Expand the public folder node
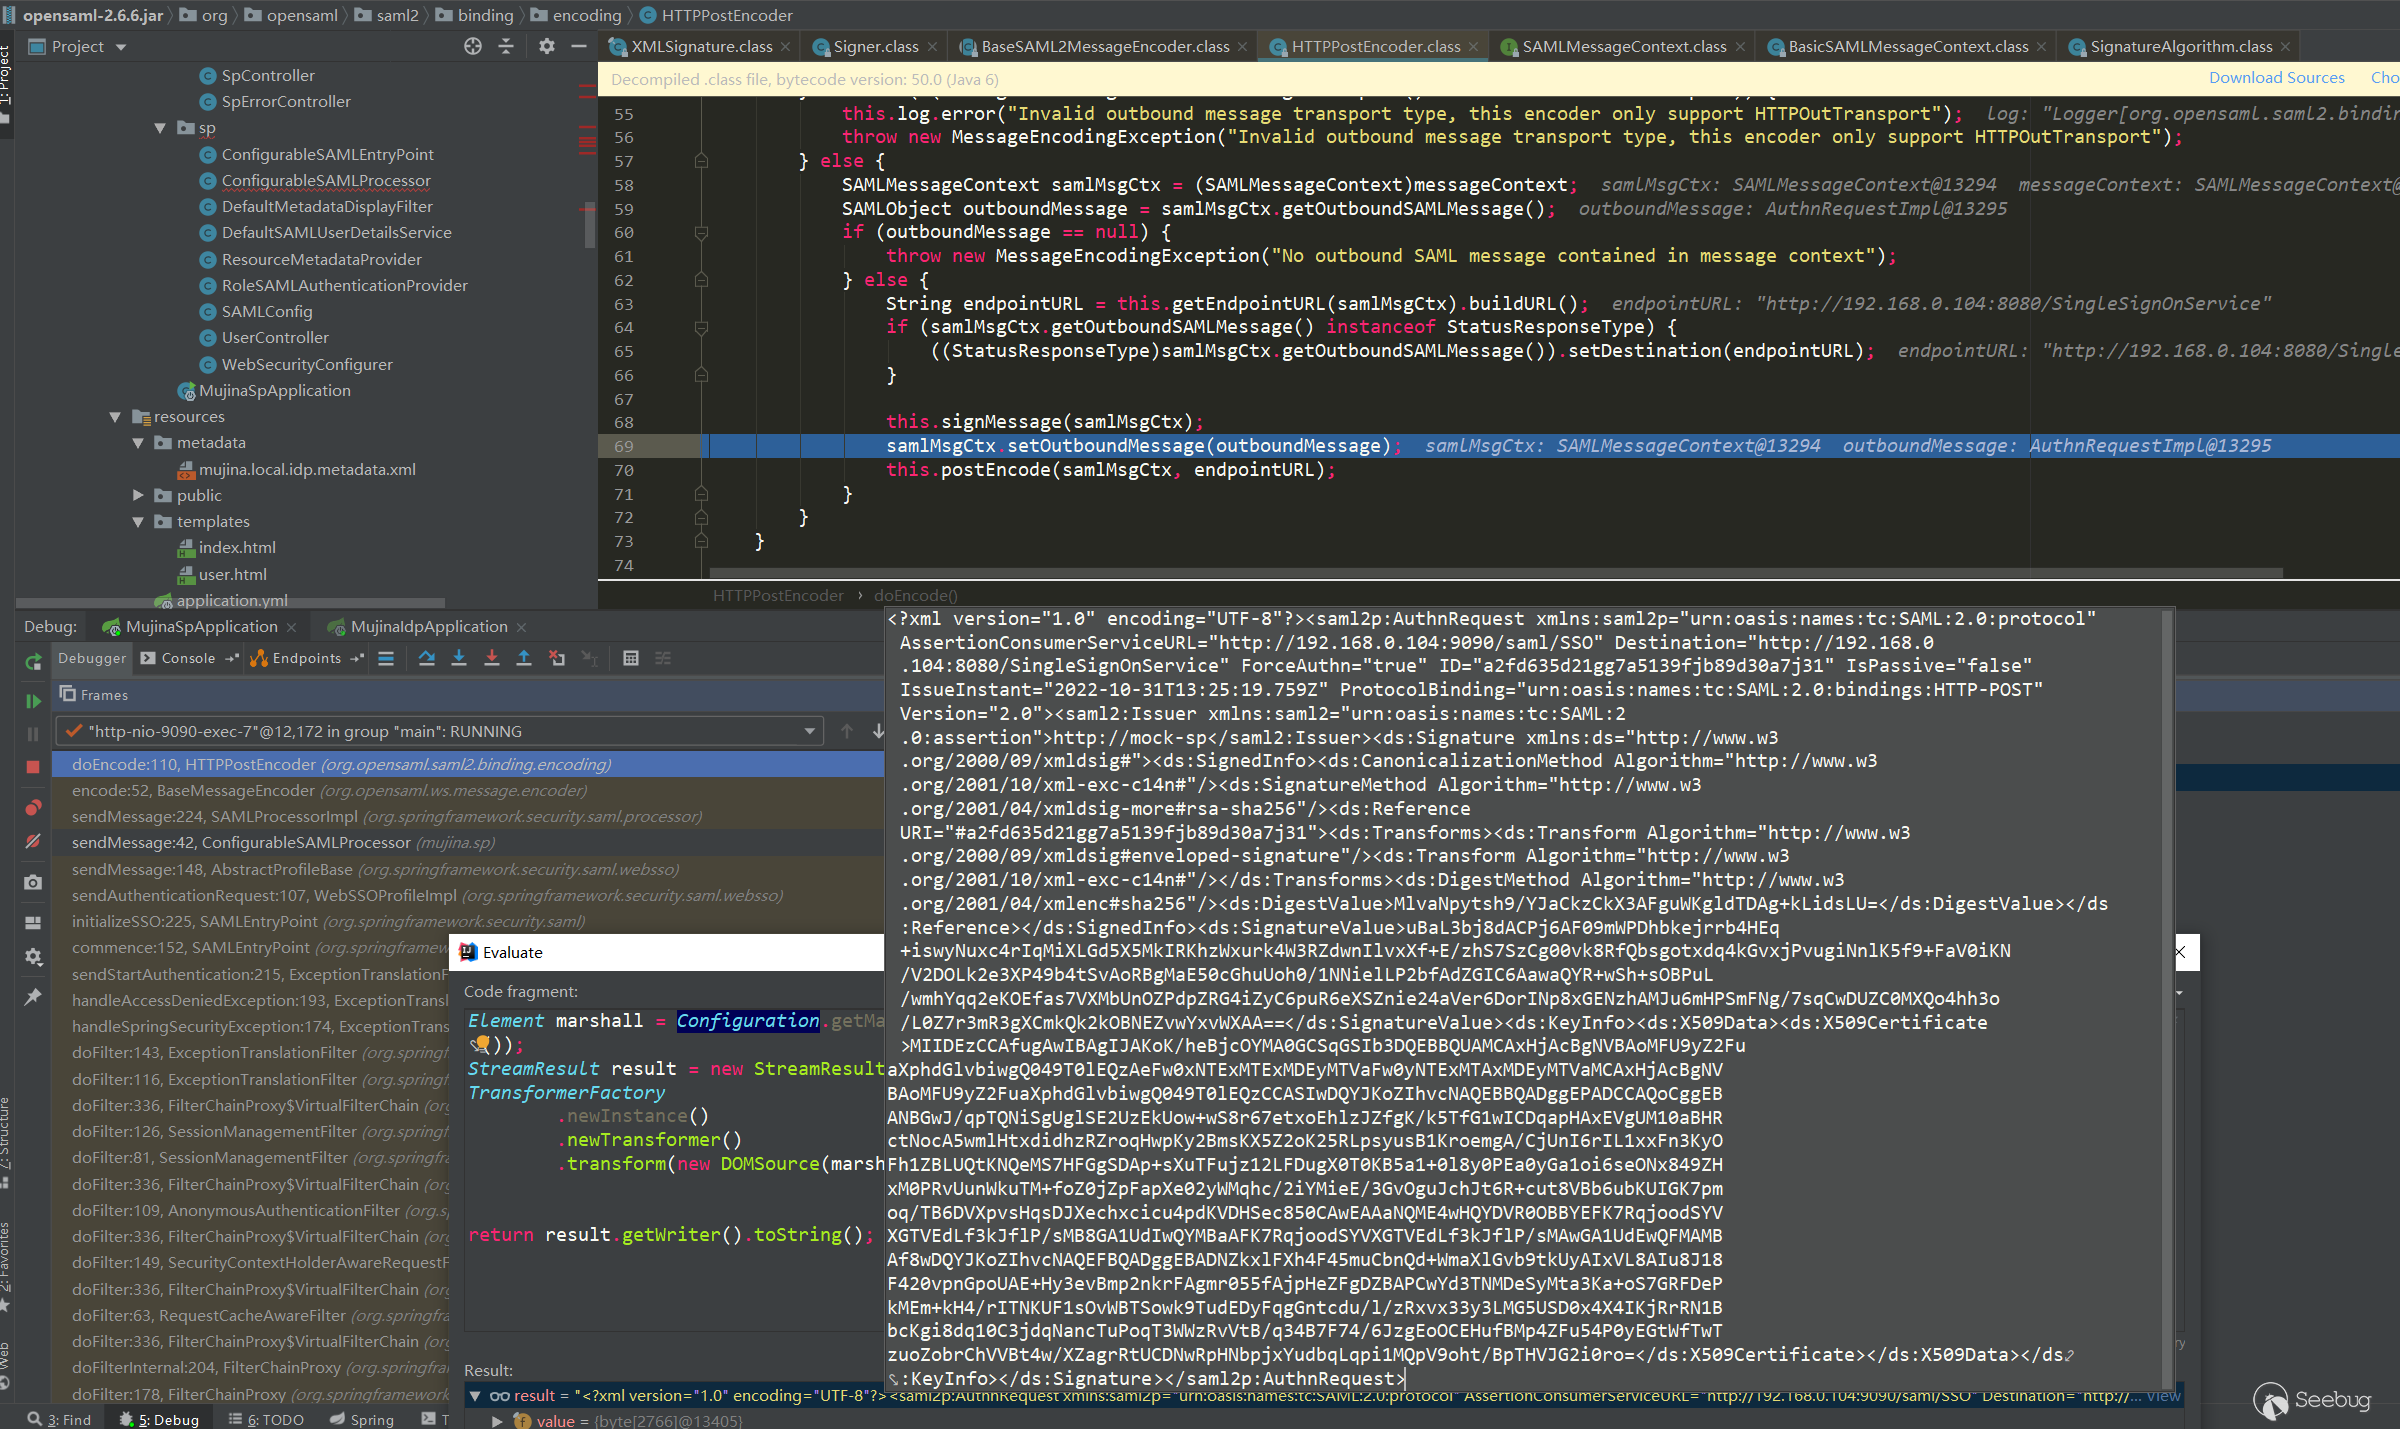The height and width of the screenshot is (1429, 2400). click(x=138, y=495)
